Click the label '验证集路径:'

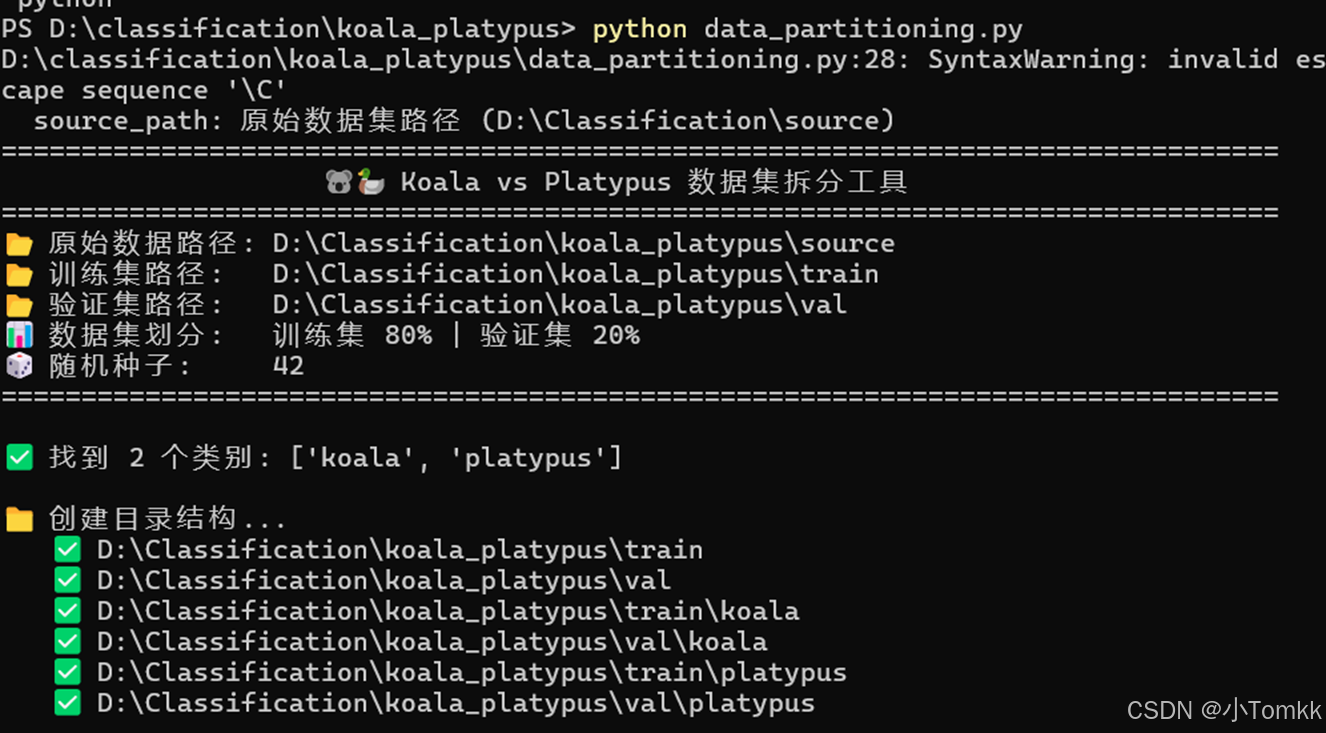point(137,305)
